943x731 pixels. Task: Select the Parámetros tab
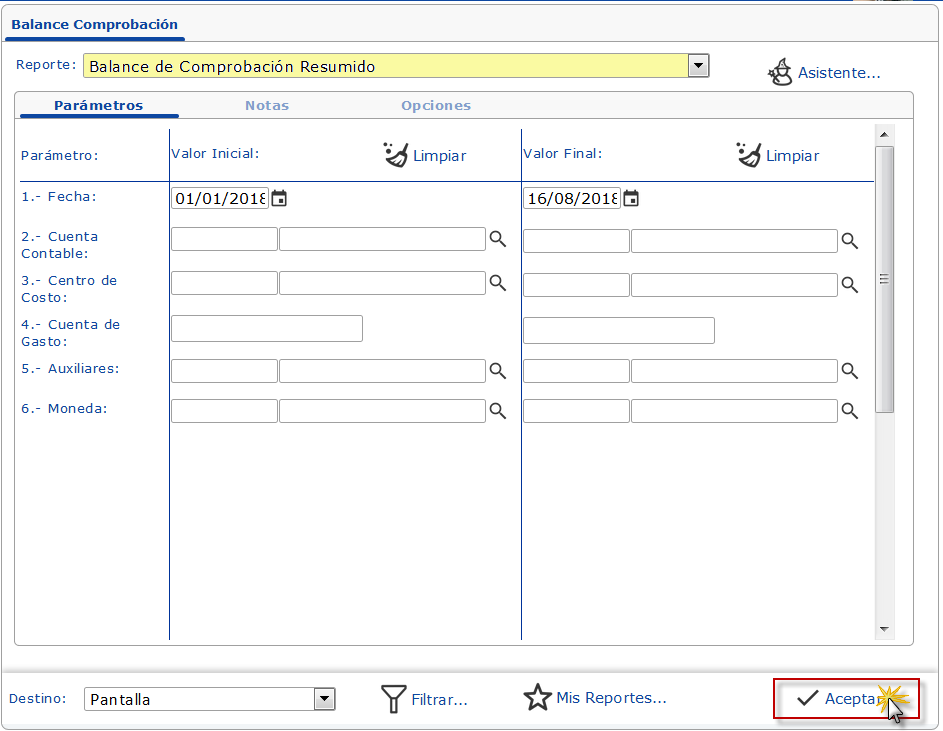98,105
